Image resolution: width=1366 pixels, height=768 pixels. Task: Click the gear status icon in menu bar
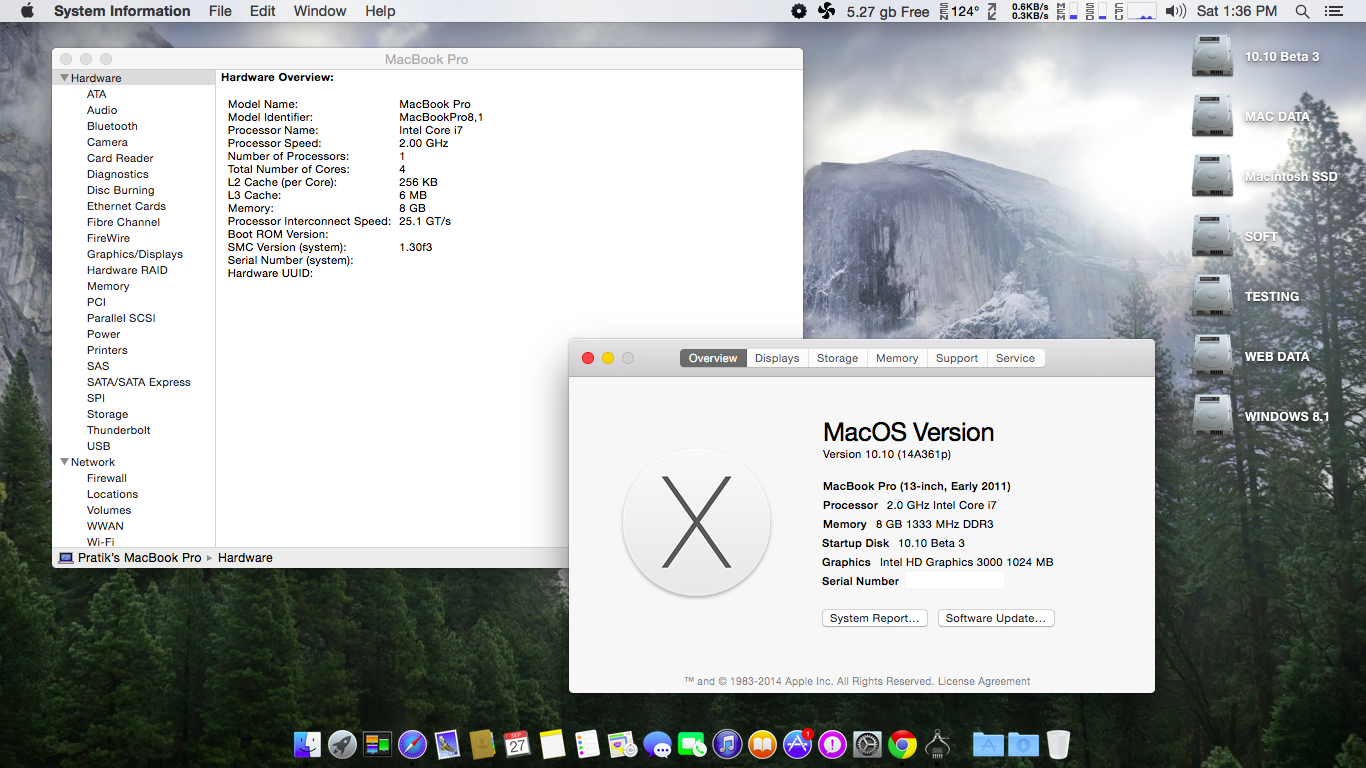[798, 11]
